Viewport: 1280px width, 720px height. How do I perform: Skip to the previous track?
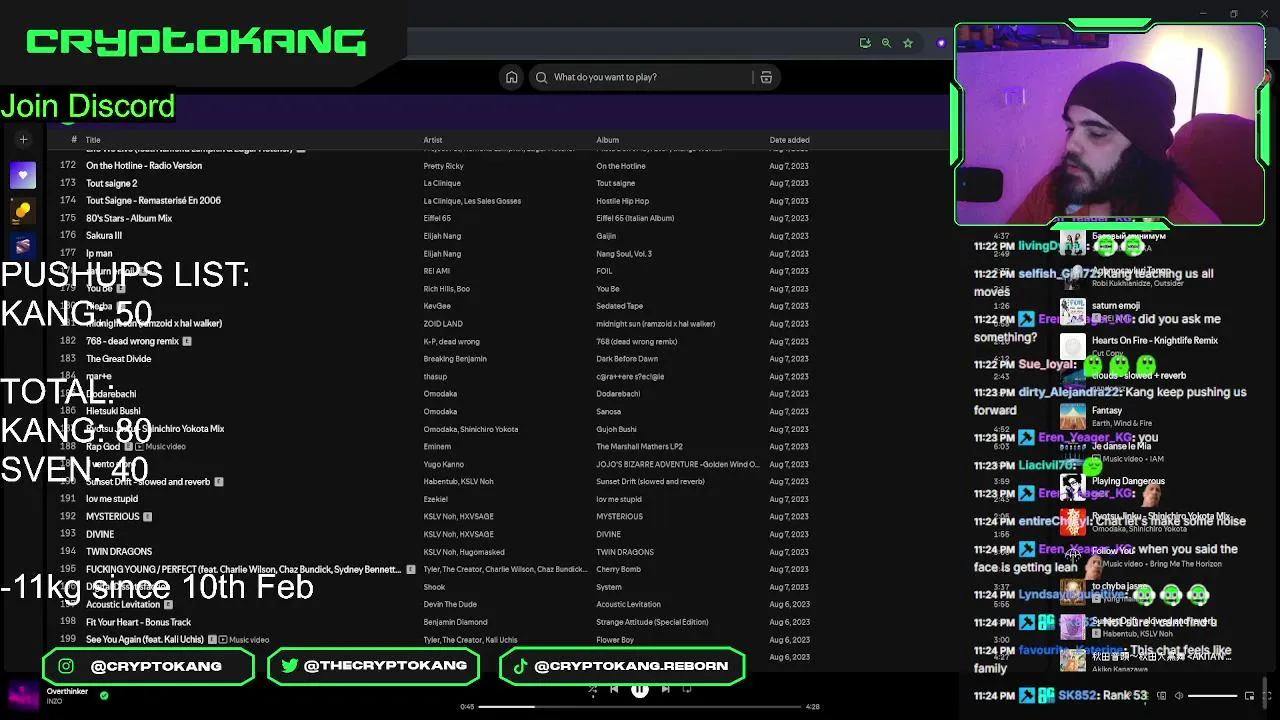(x=614, y=689)
